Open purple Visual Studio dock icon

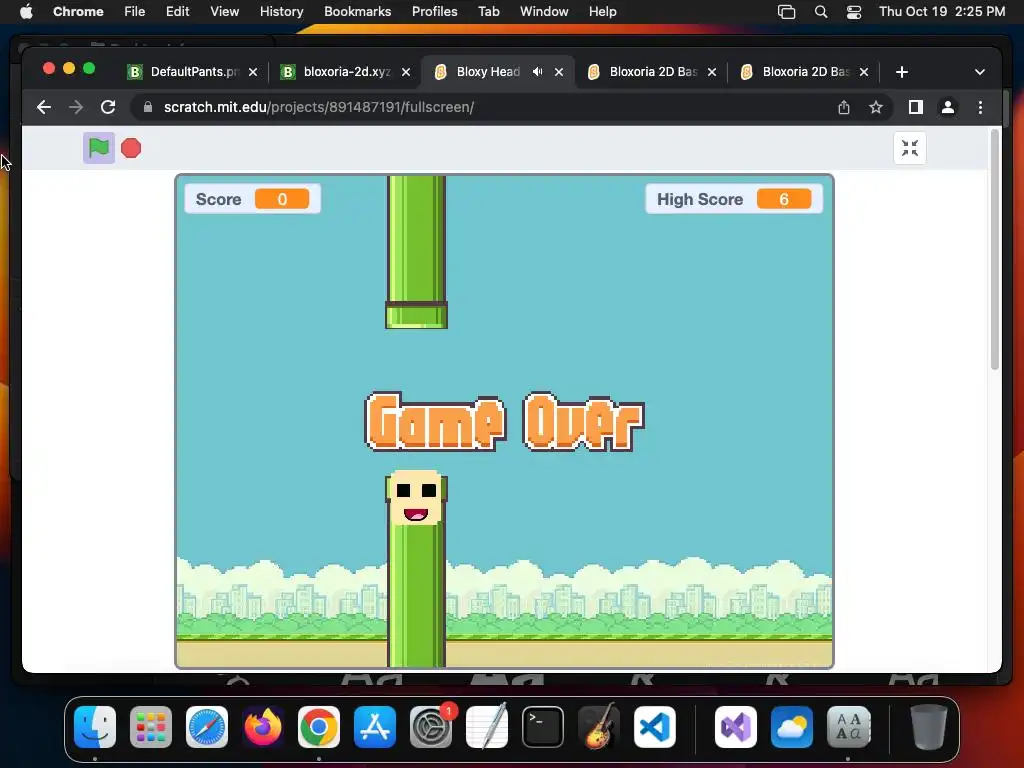click(x=736, y=727)
